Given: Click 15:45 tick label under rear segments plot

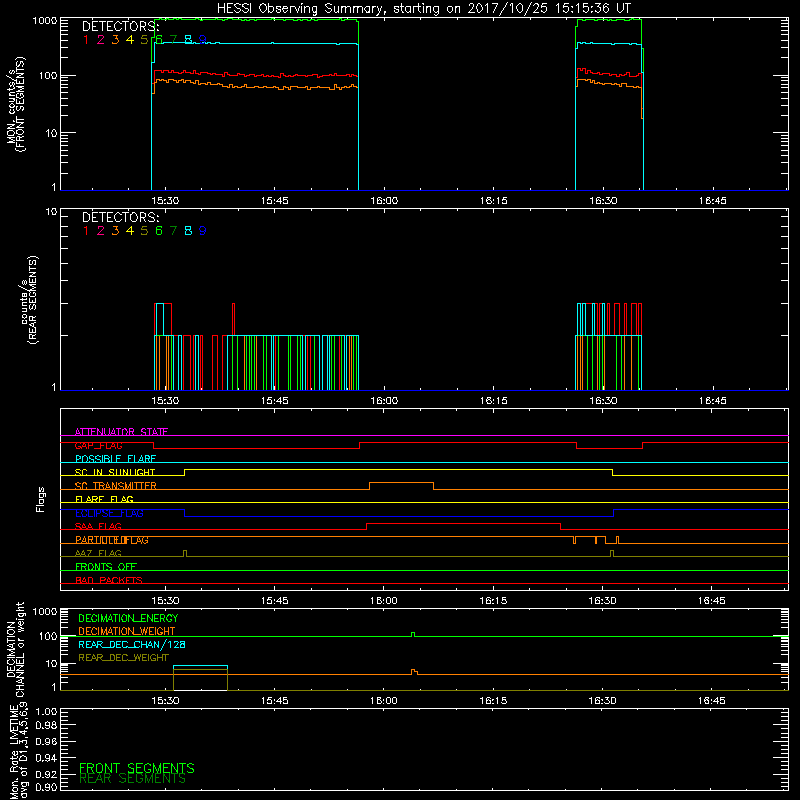Looking at the screenshot, I should tap(274, 401).
